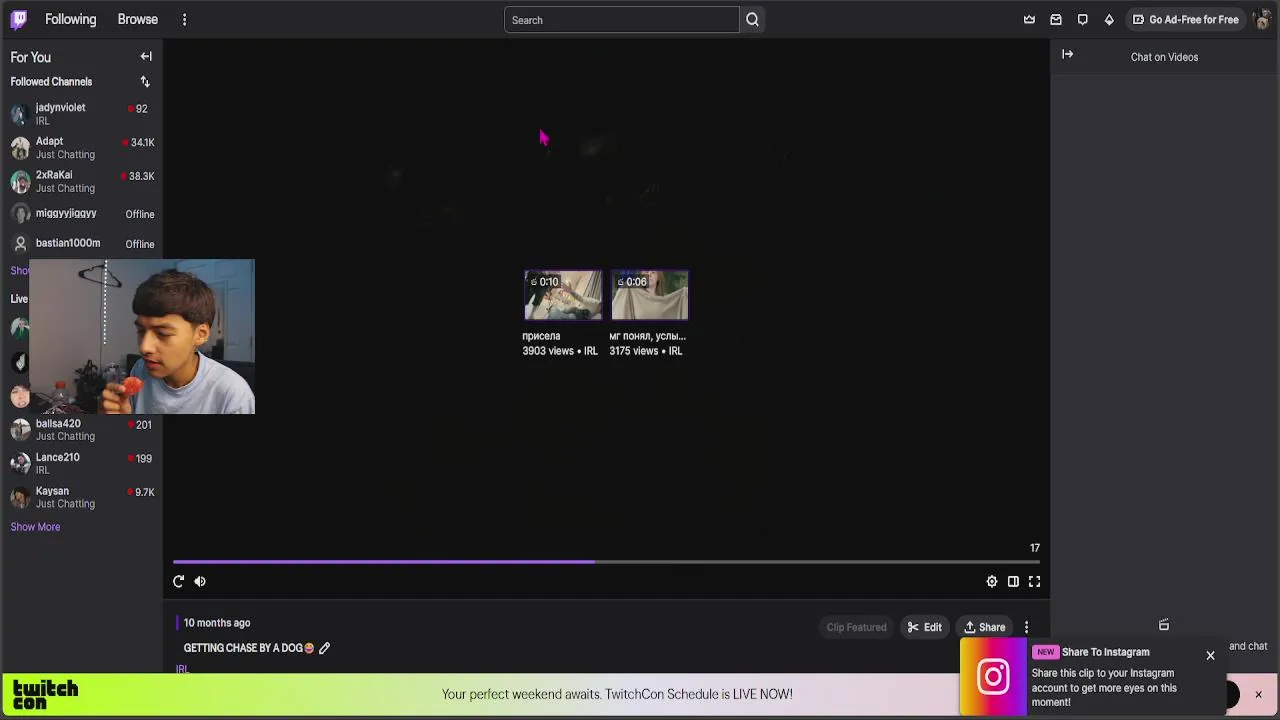The width and height of the screenshot is (1280, 720).
Task: Sort followed channels with arrows icon
Action: click(145, 82)
